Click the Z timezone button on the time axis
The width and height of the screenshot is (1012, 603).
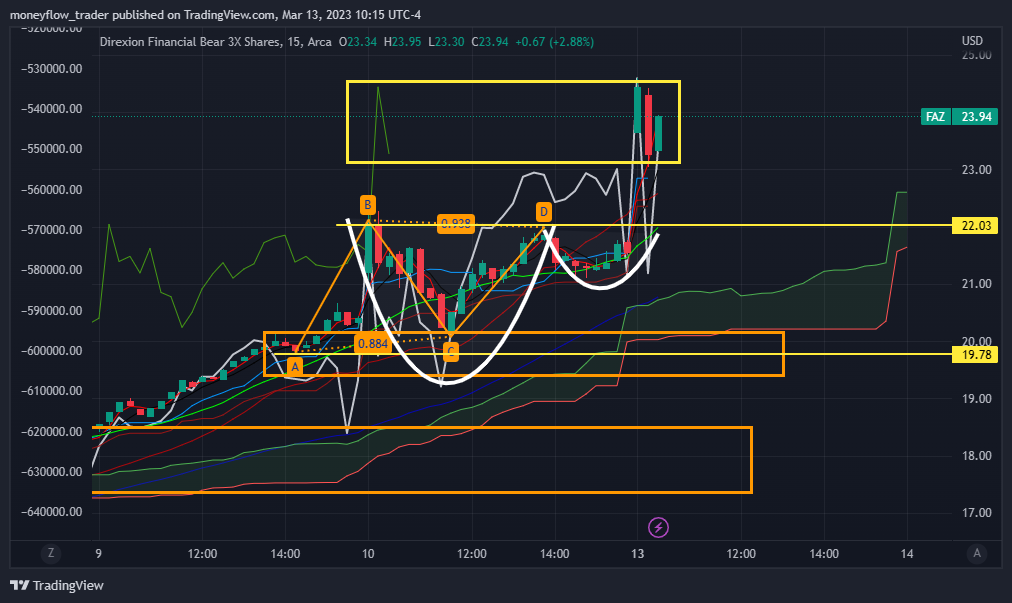51,553
